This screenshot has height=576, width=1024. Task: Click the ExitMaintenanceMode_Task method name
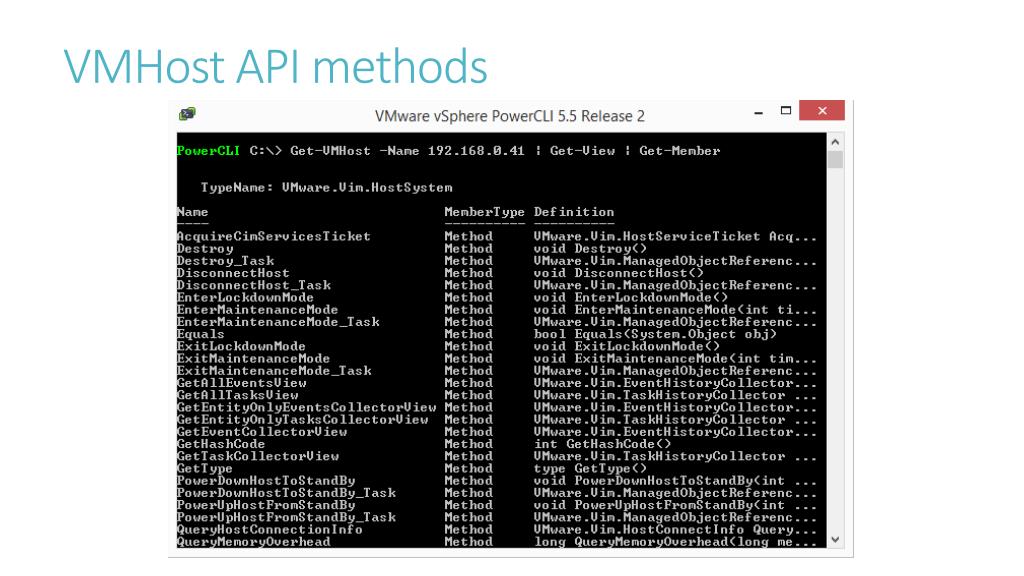pyautogui.click(x=274, y=371)
